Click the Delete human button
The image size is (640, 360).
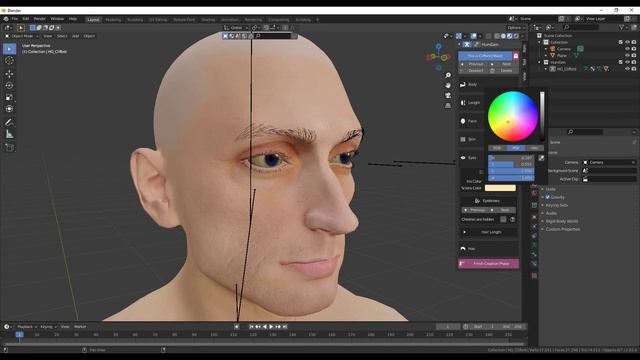[503, 71]
